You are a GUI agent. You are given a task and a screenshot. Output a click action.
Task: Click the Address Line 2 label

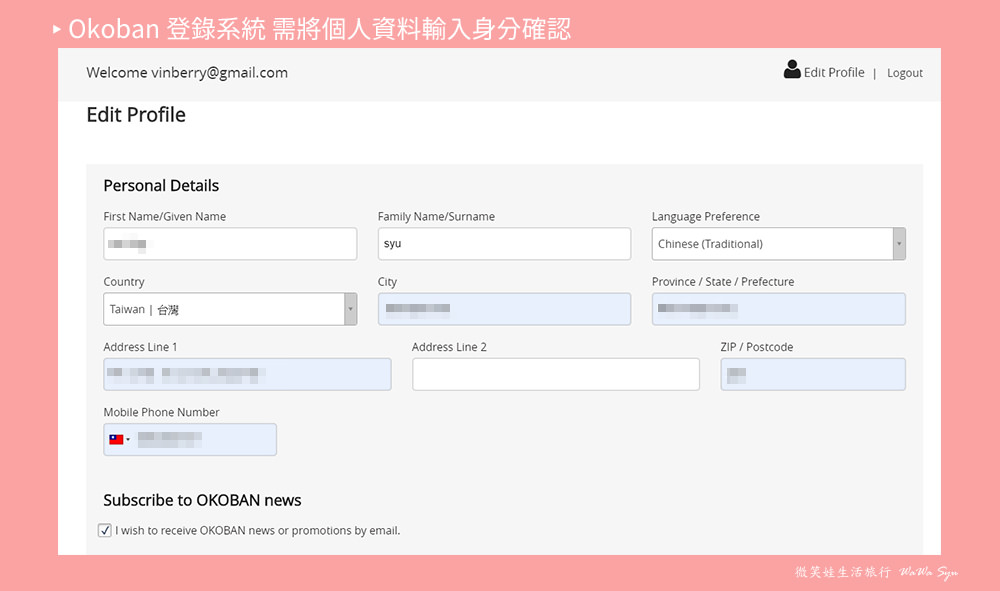click(449, 347)
